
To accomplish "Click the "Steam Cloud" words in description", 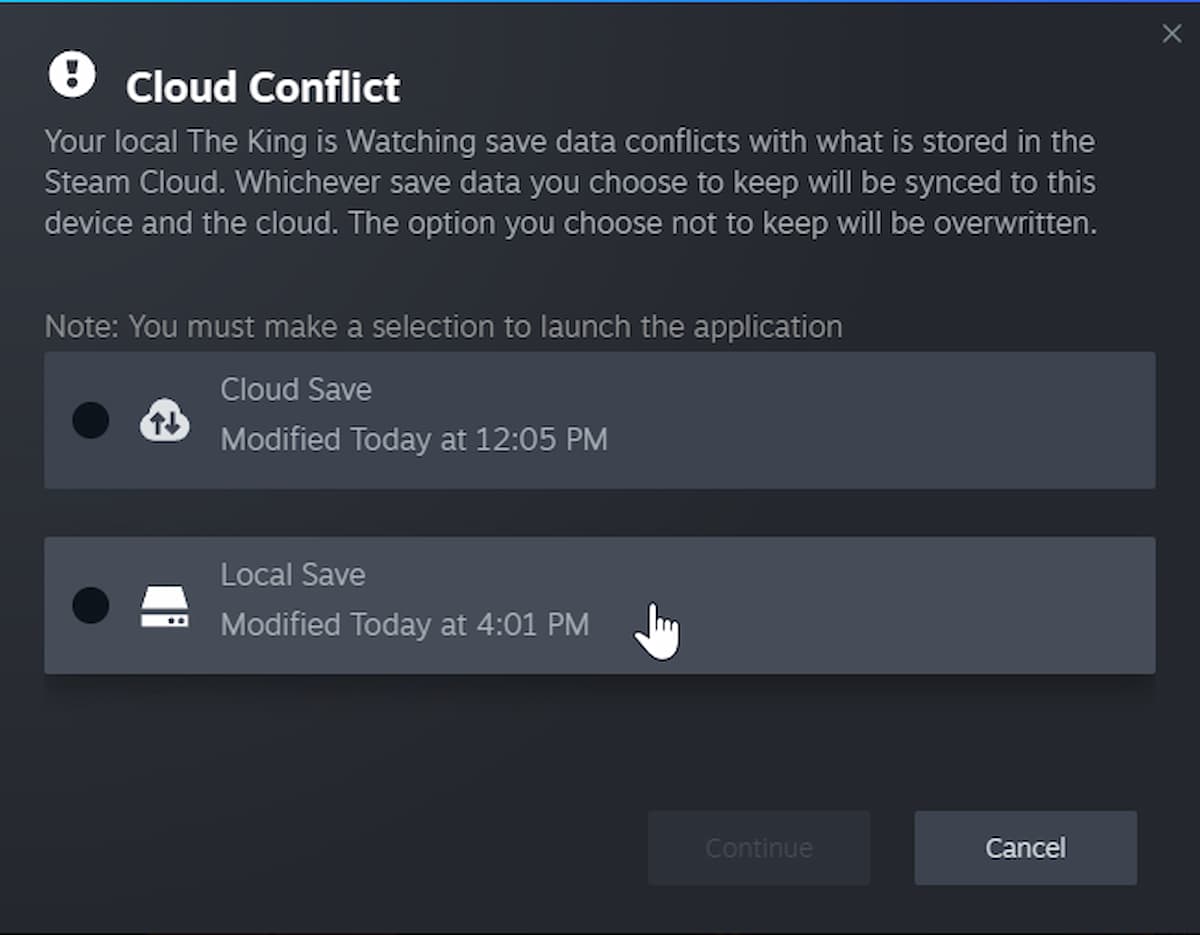I will point(135,183).
